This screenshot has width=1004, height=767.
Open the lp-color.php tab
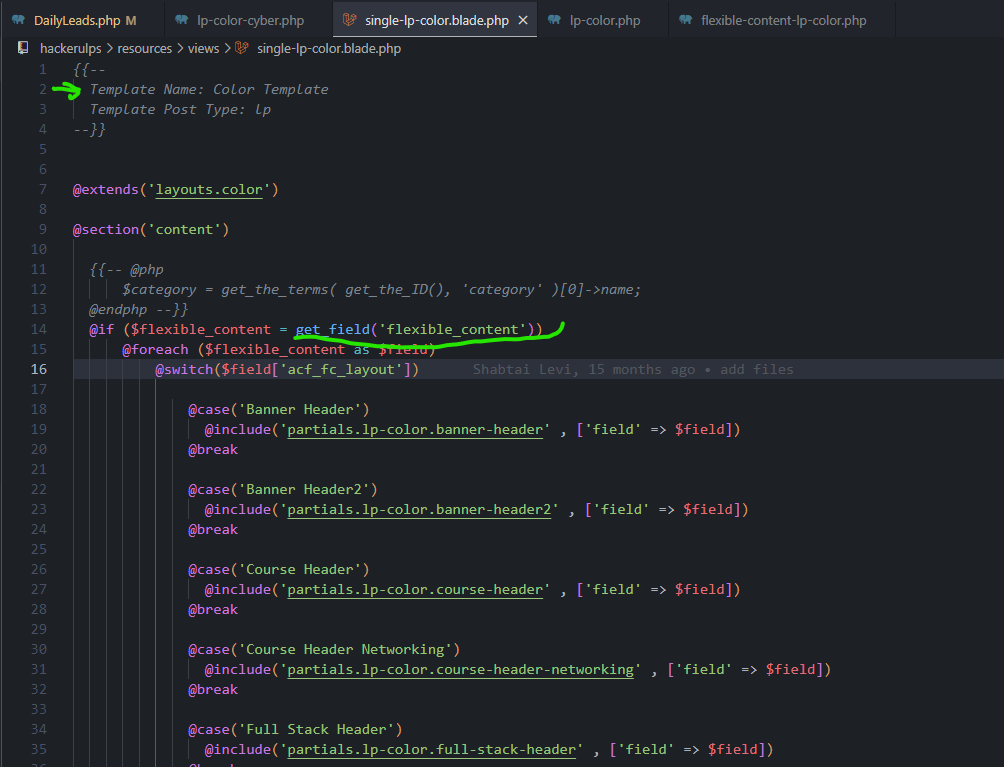click(604, 20)
